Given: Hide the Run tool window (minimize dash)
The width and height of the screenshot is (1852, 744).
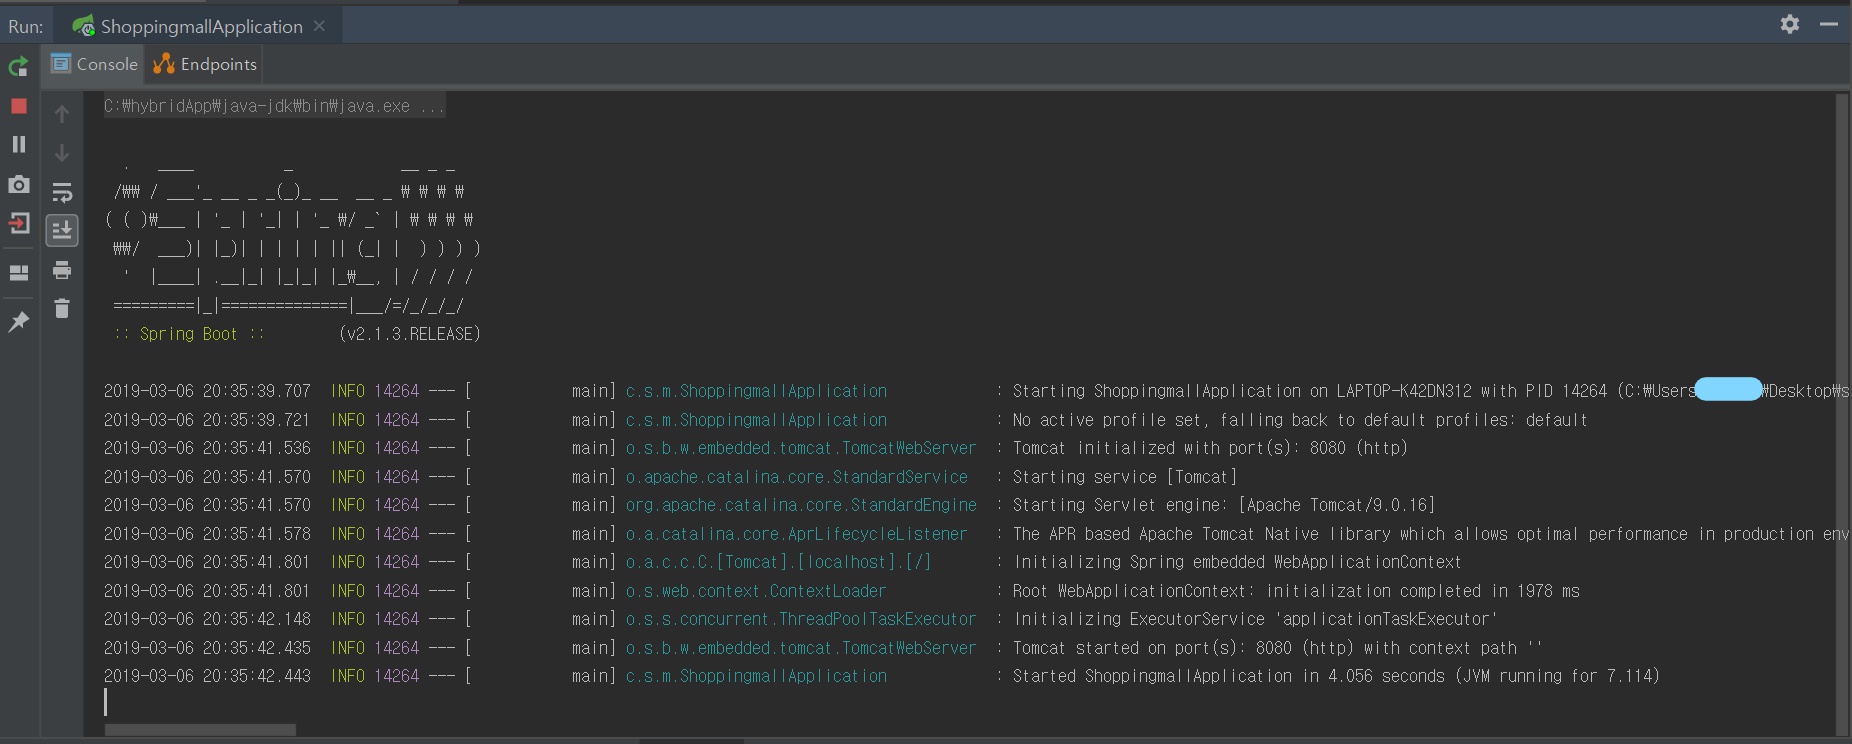Looking at the screenshot, I should point(1829,24).
